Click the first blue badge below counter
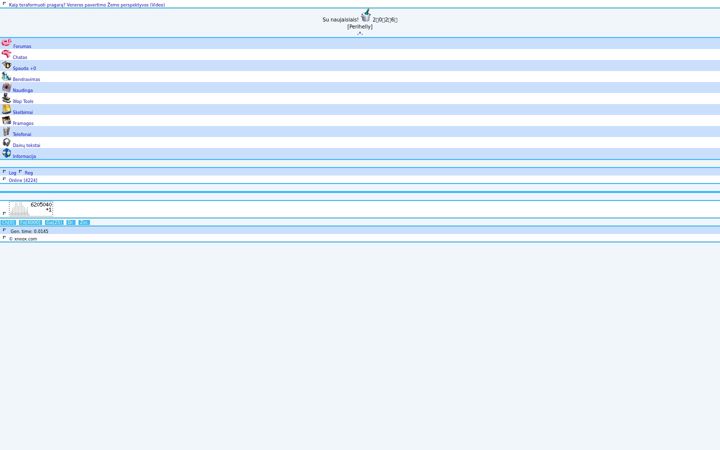This screenshot has width=720, height=450. (8, 222)
